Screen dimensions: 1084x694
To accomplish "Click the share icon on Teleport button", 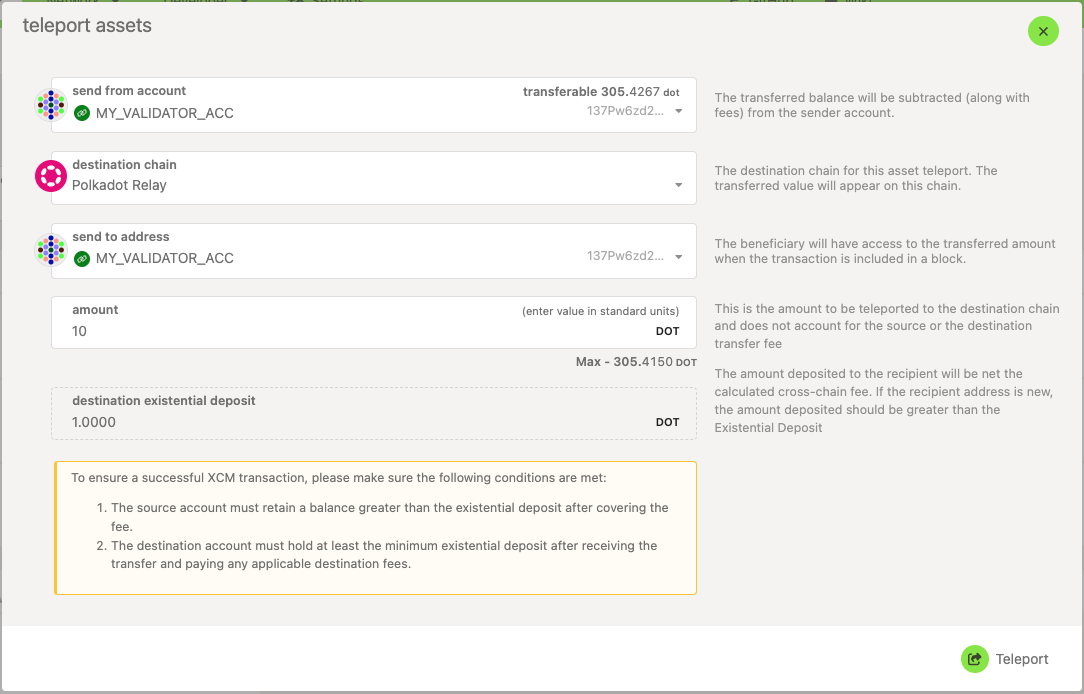I will 974,659.
